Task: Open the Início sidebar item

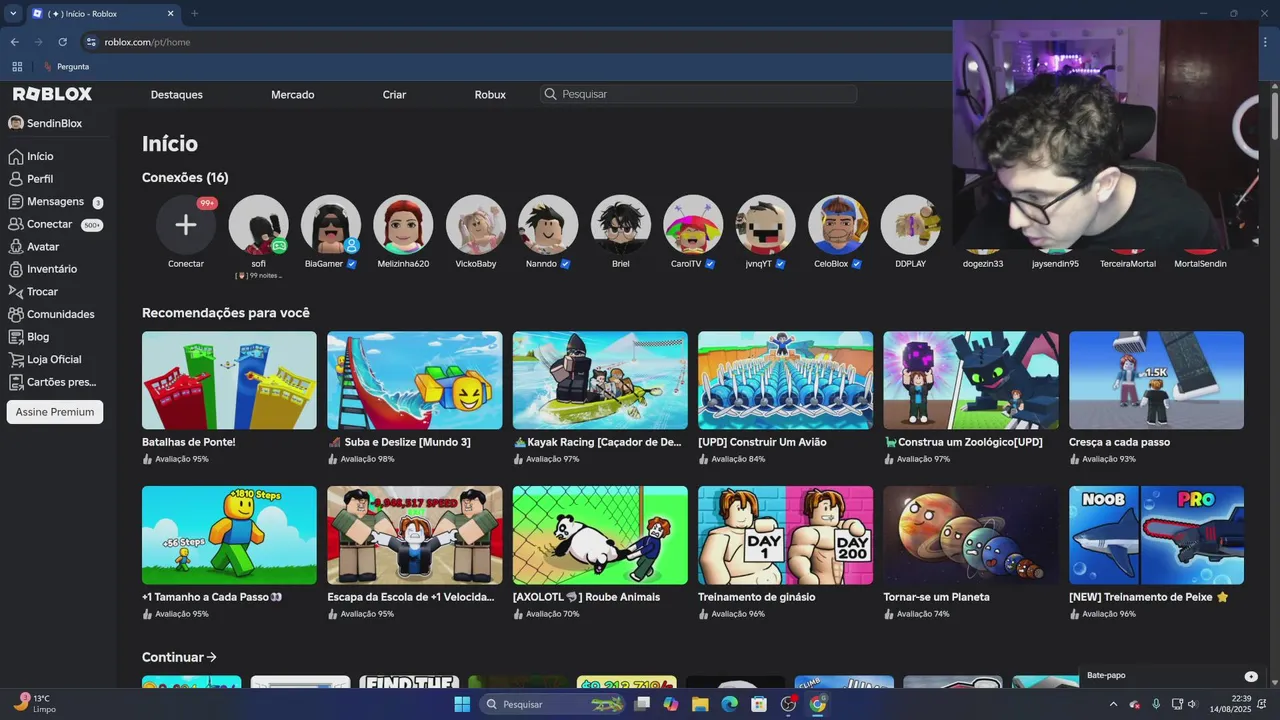Action: click(x=31, y=156)
